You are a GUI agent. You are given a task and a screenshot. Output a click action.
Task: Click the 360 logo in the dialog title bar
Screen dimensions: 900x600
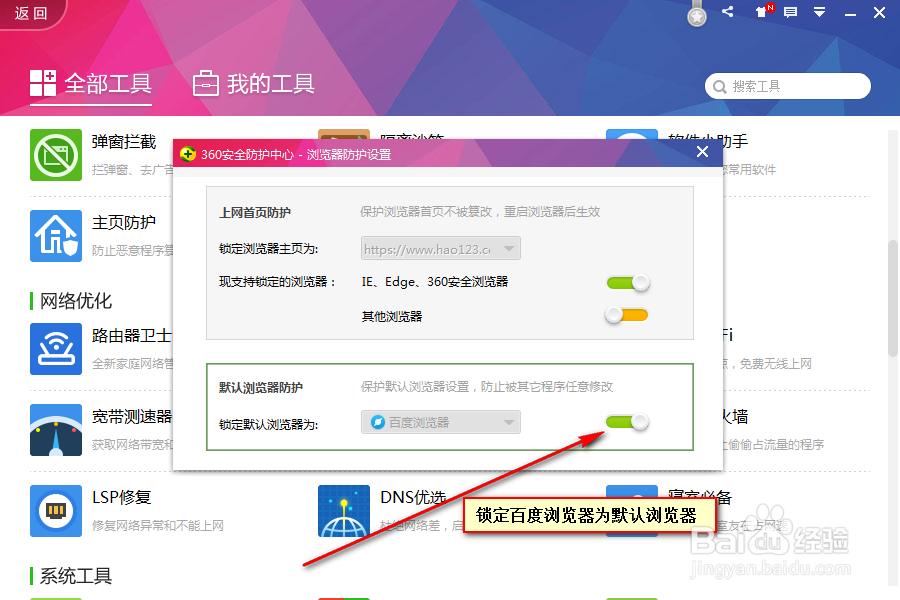(x=188, y=154)
